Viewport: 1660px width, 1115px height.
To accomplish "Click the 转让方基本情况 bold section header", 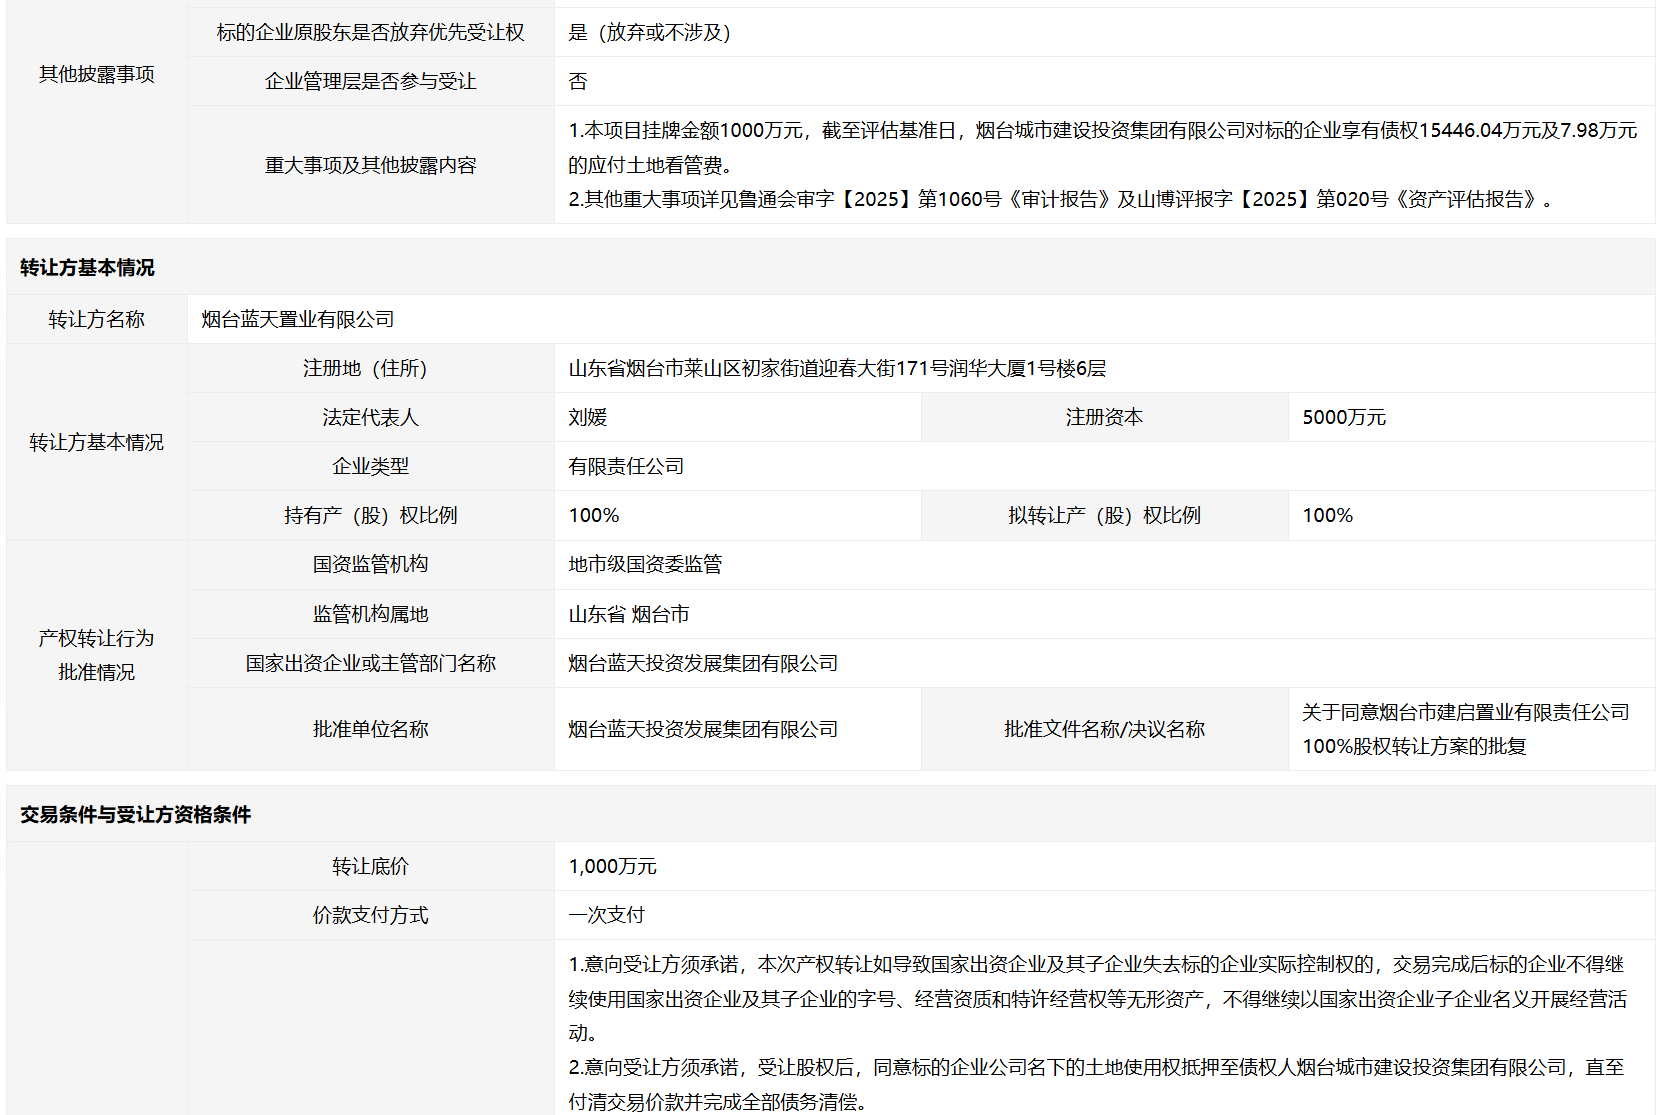I will coord(87,268).
